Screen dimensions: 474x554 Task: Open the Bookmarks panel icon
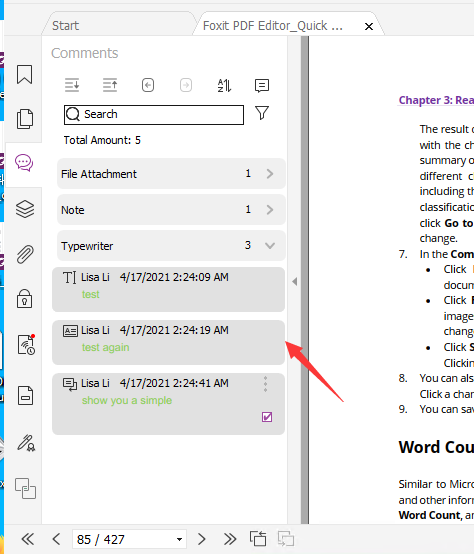24,74
